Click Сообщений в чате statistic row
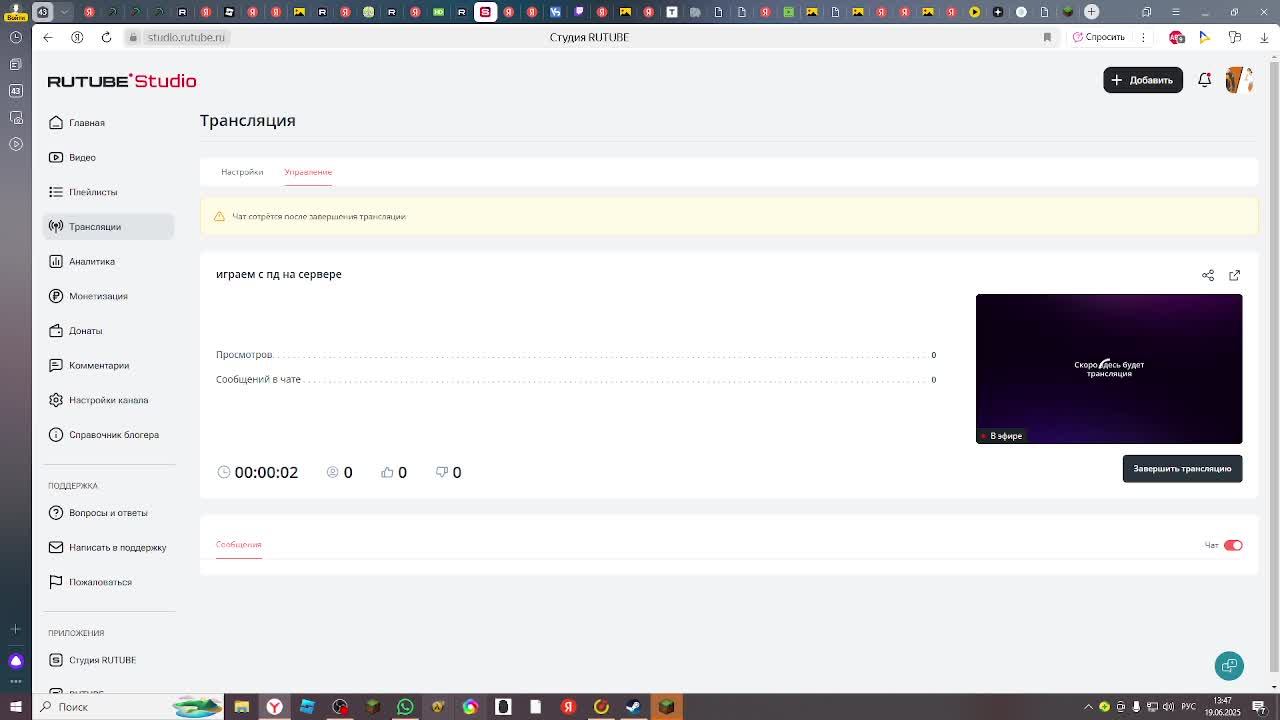The image size is (1280, 720). [576, 380]
